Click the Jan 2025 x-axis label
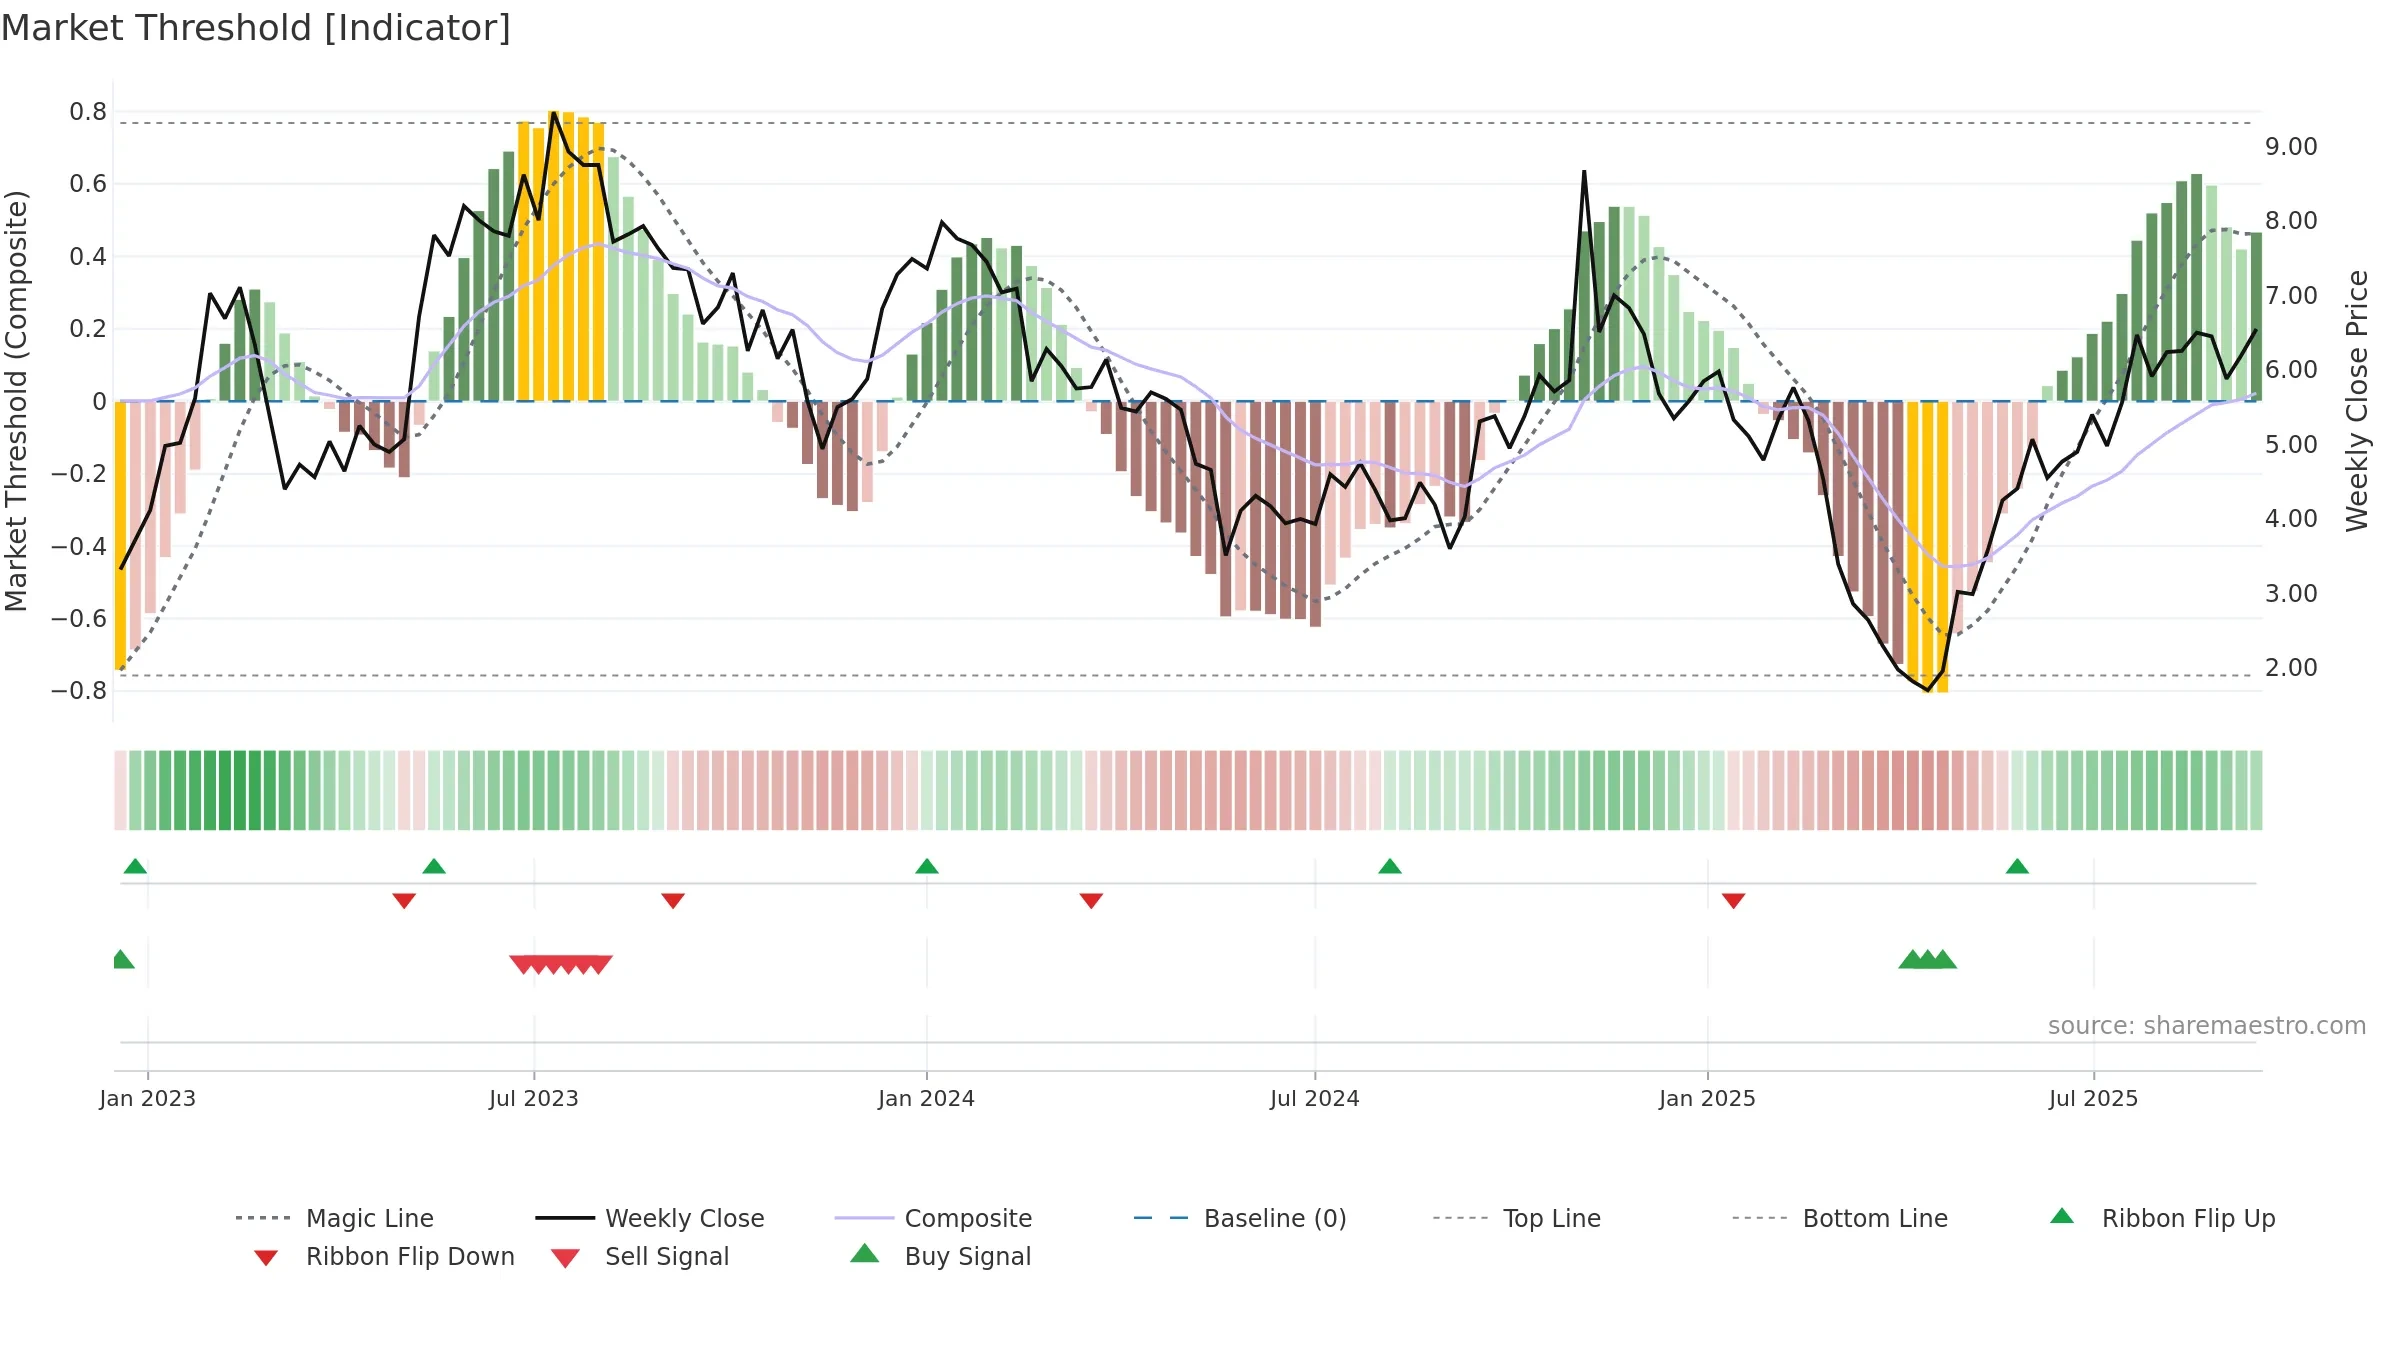The image size is (2400, 1350). tap(1708, 1098)
